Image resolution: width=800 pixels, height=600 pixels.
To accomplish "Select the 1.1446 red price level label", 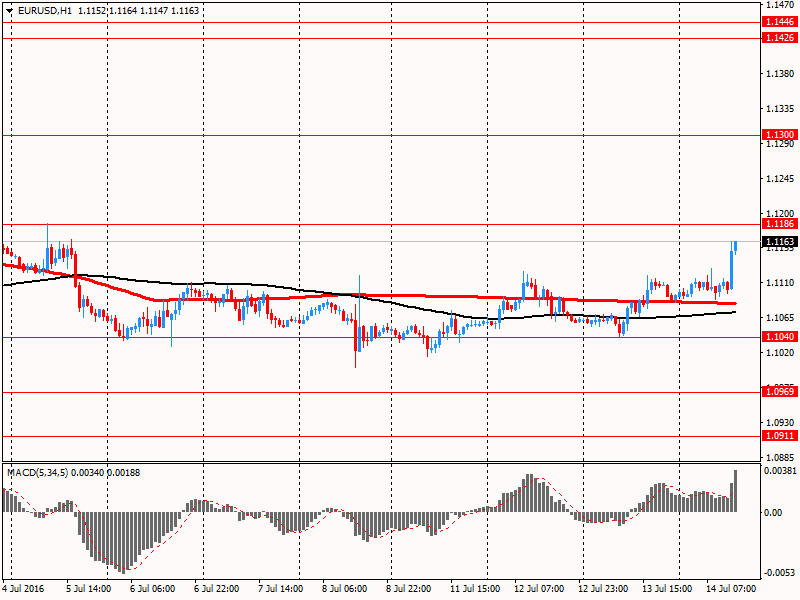I will (779, 22).
